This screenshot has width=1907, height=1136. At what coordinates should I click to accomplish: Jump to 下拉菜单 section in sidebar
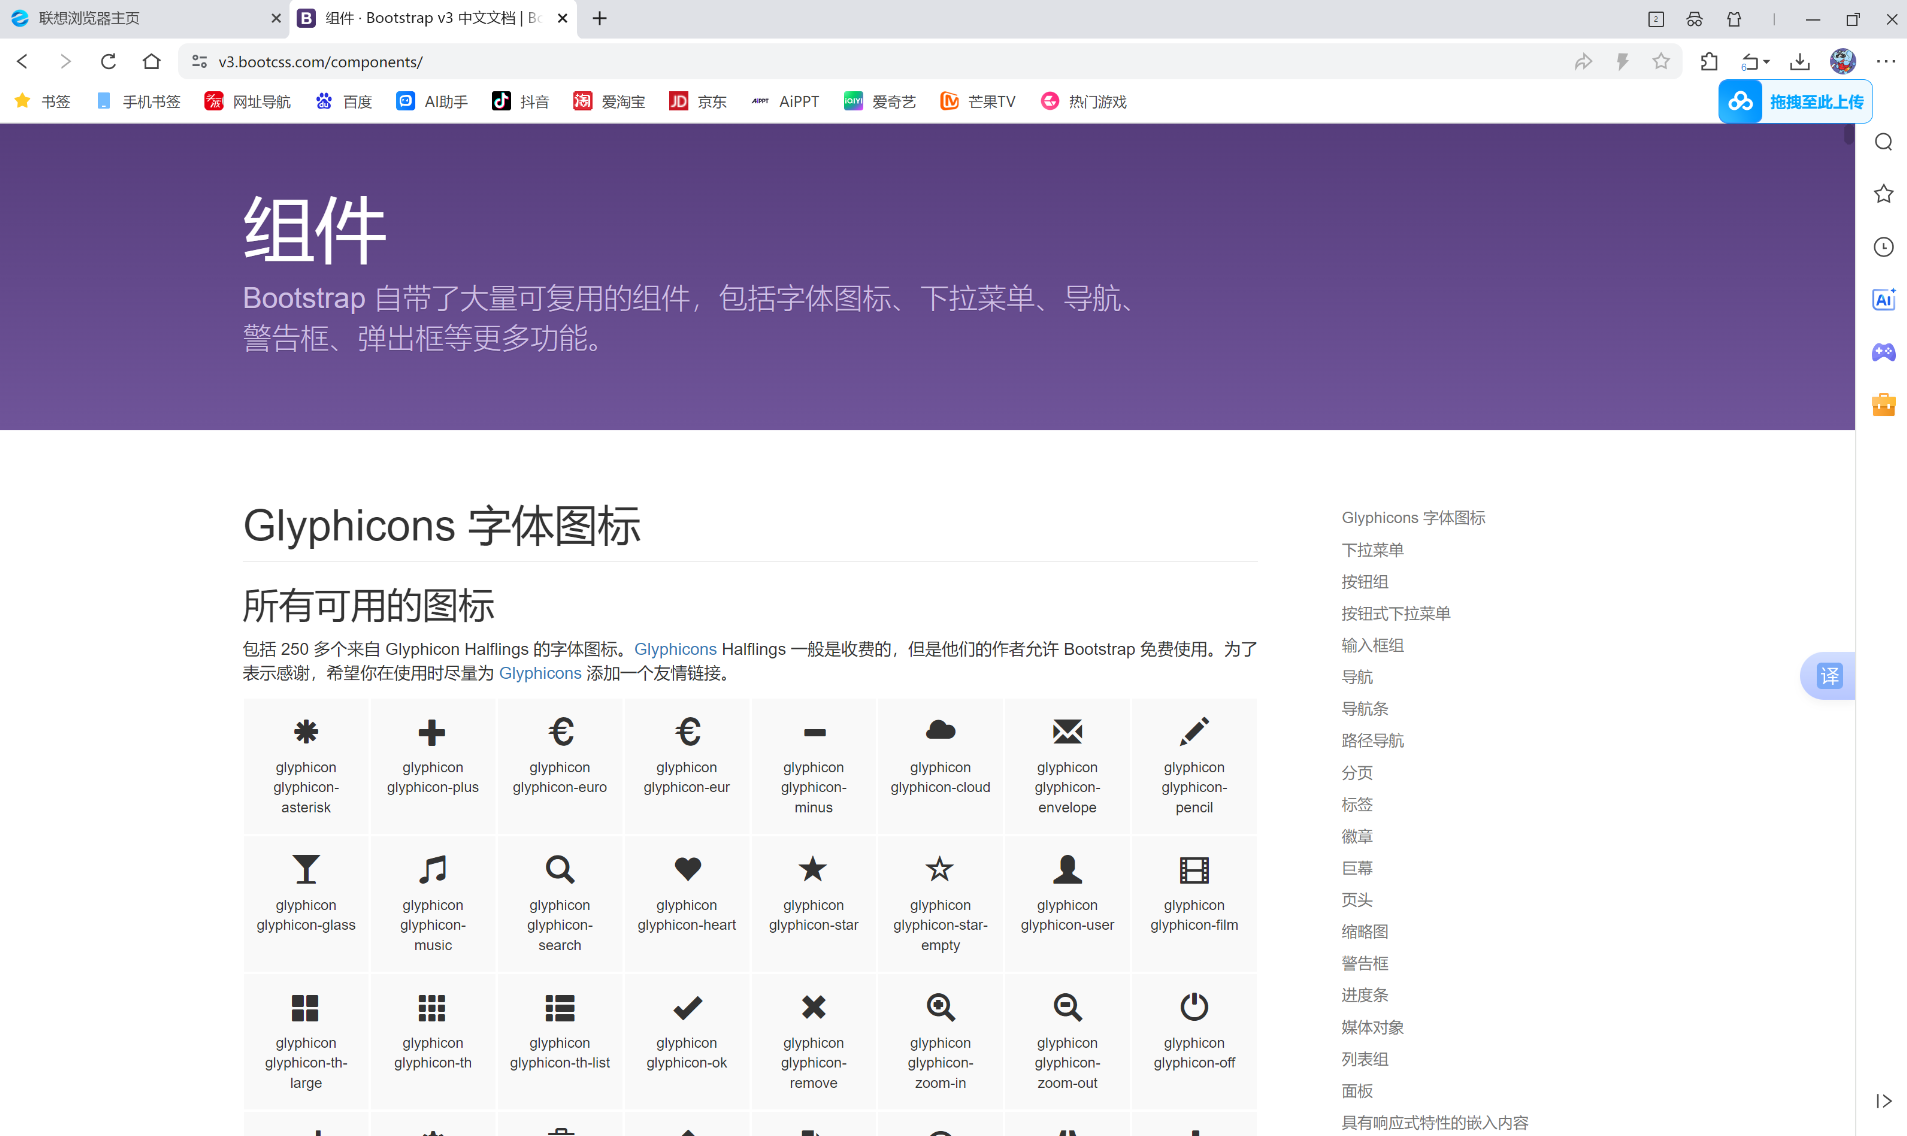[1372, 550]
